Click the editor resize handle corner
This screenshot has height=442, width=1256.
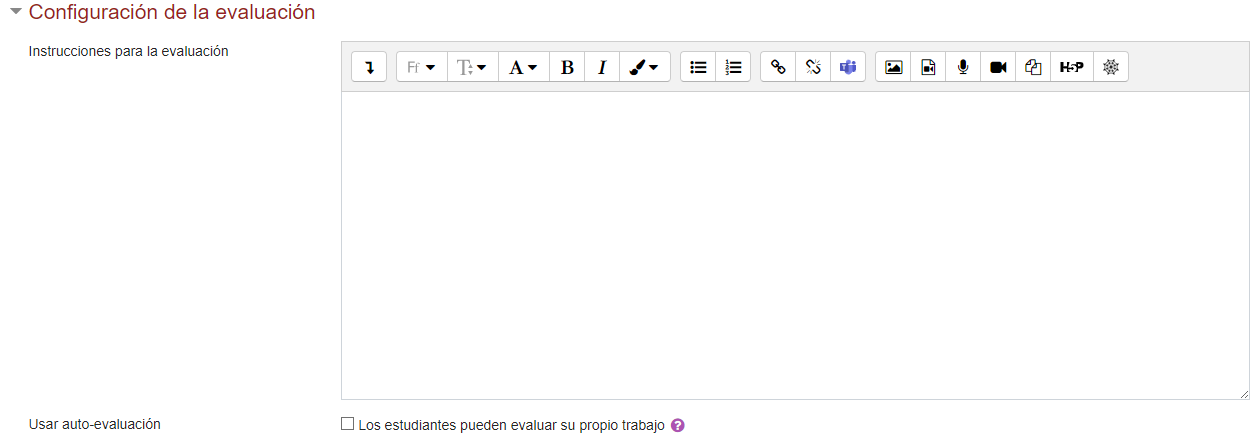(x=1243, y=394)
